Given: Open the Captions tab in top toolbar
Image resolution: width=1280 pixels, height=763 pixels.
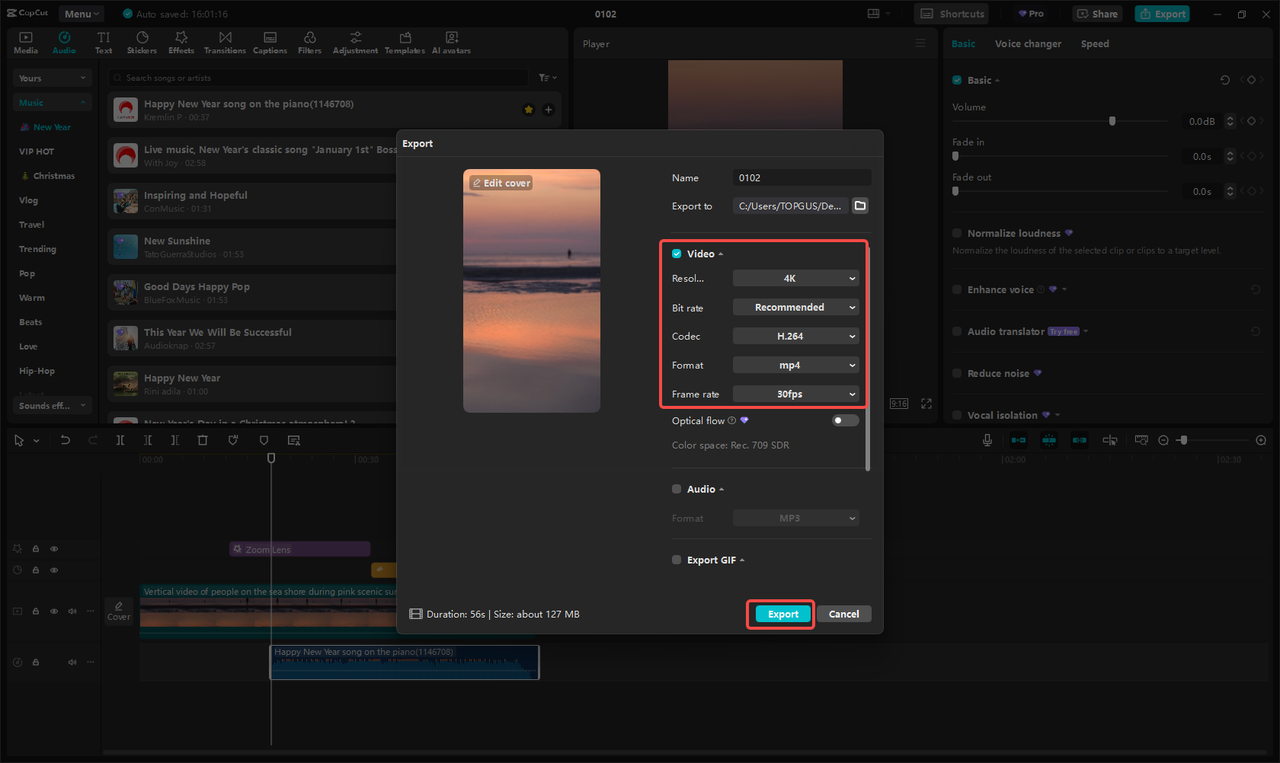Looking at the screenshot, I should (x=270, y=42).
